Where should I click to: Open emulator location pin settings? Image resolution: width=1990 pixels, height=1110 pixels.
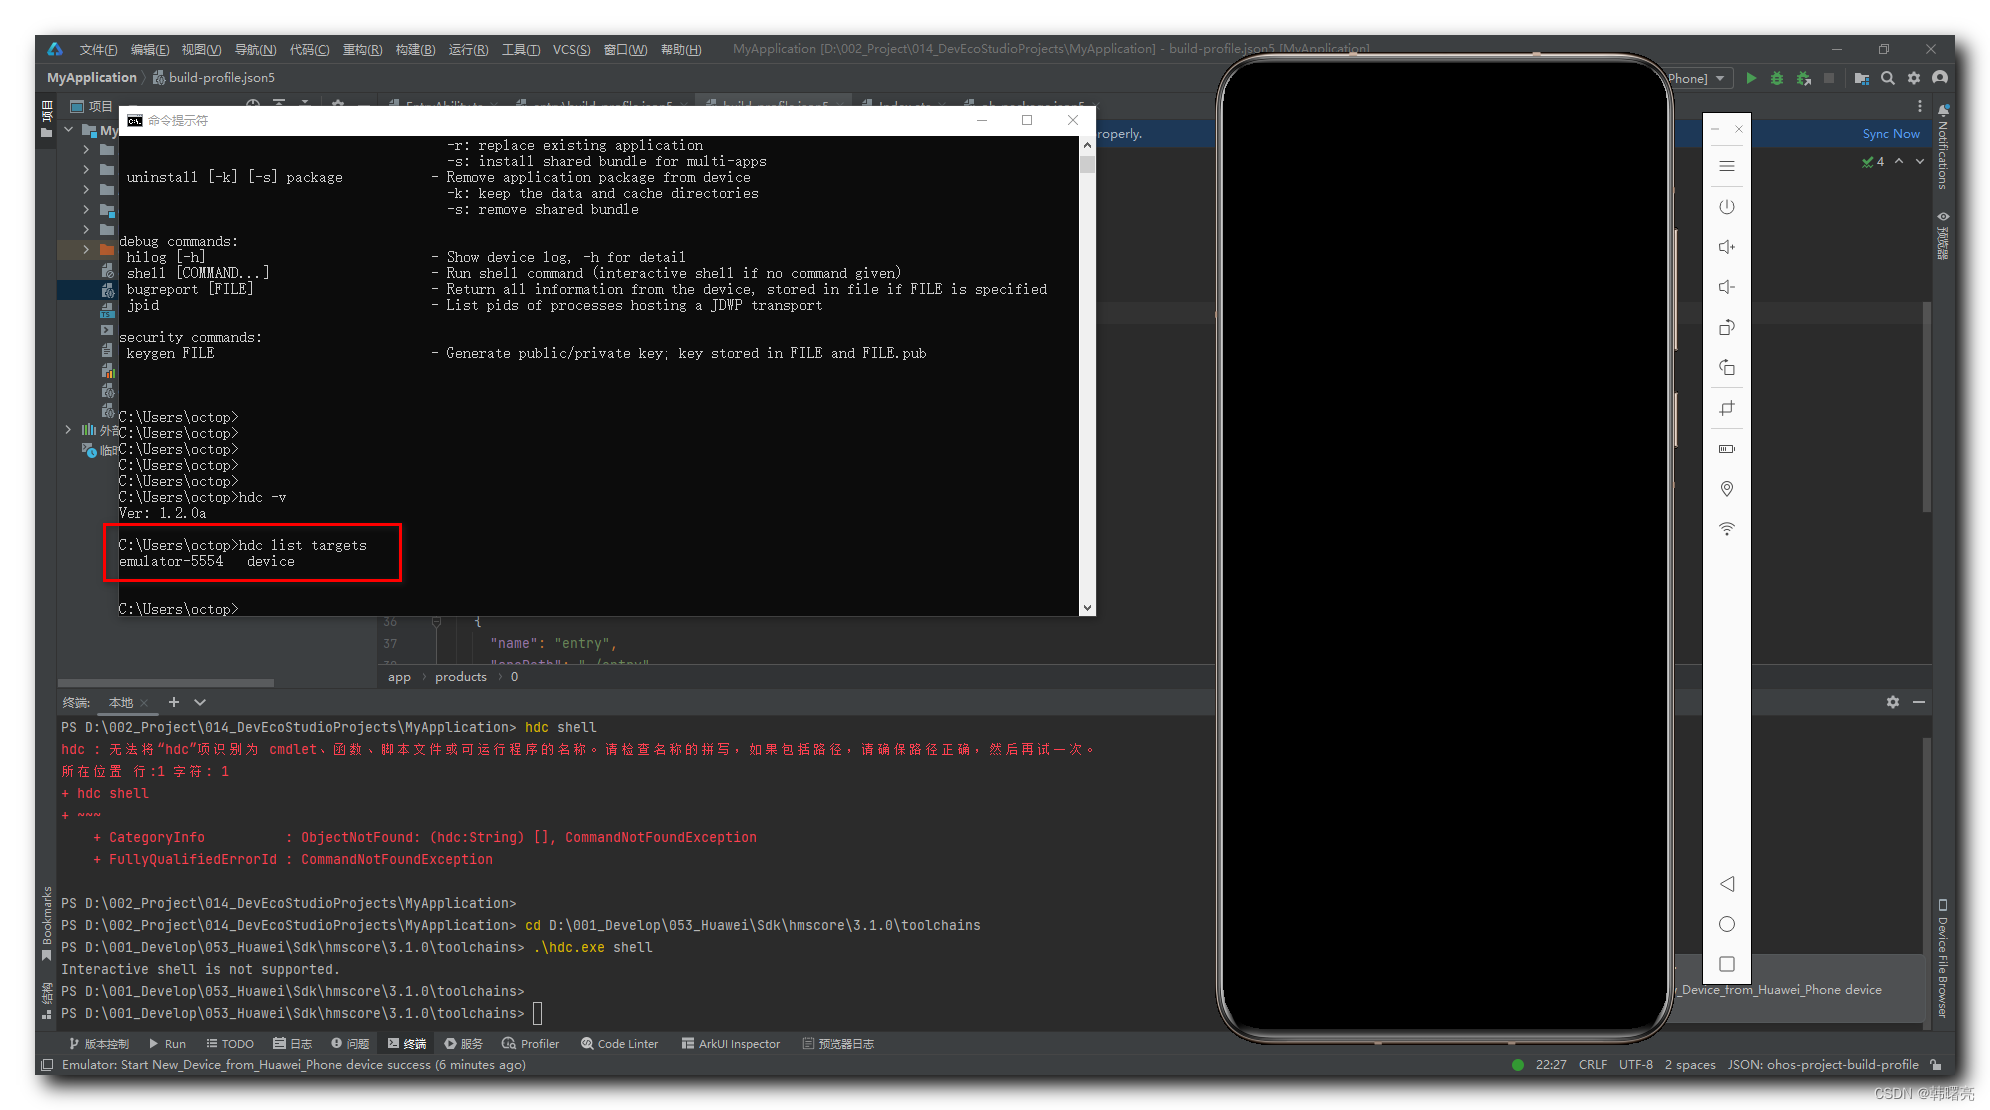pyautogui.click(x=1726, y=489)
